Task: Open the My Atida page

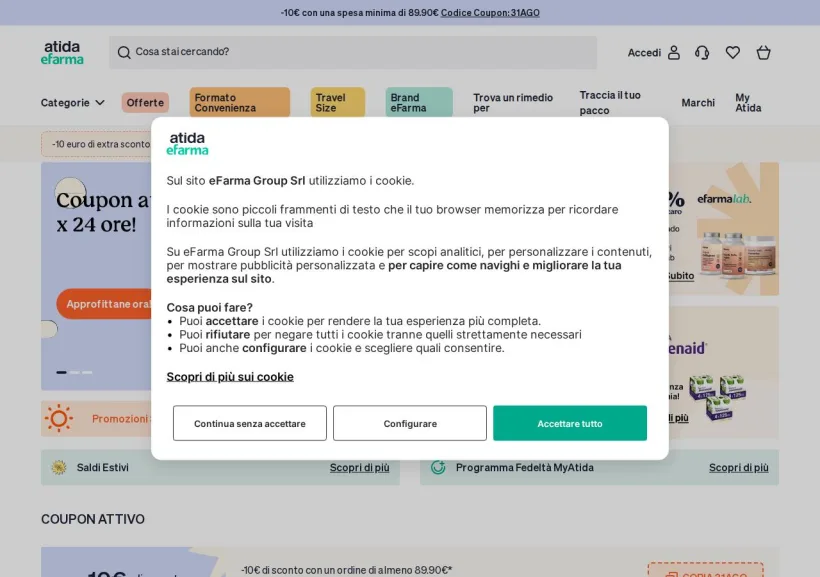Action: (x=748, y=103)
